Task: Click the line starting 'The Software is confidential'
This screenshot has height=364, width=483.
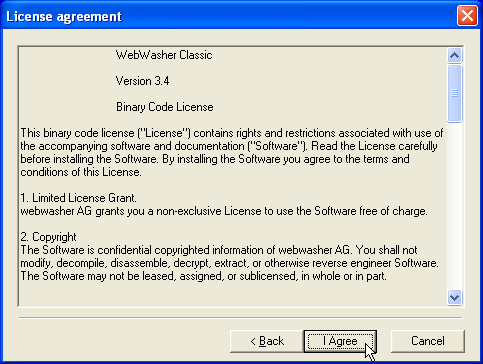Action: coord(219,250)
